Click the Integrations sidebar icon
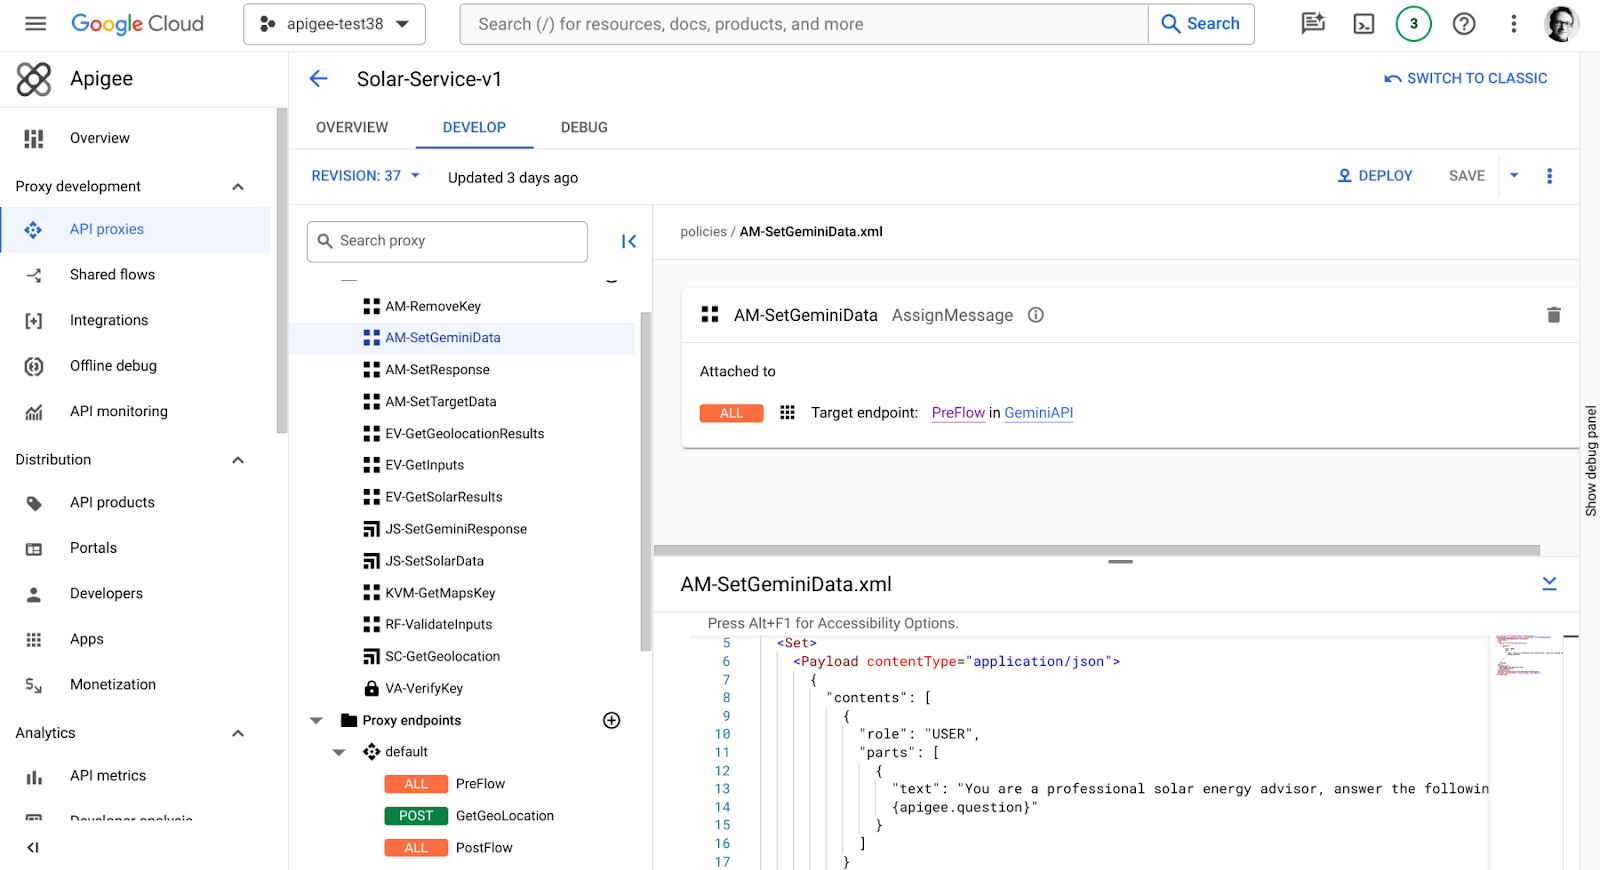This screenshot has height=870, width=1600. tap(34, 321)
